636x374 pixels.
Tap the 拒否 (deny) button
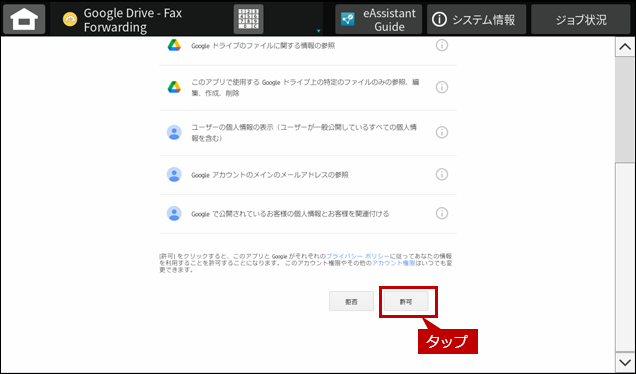[x=351, y=301]
